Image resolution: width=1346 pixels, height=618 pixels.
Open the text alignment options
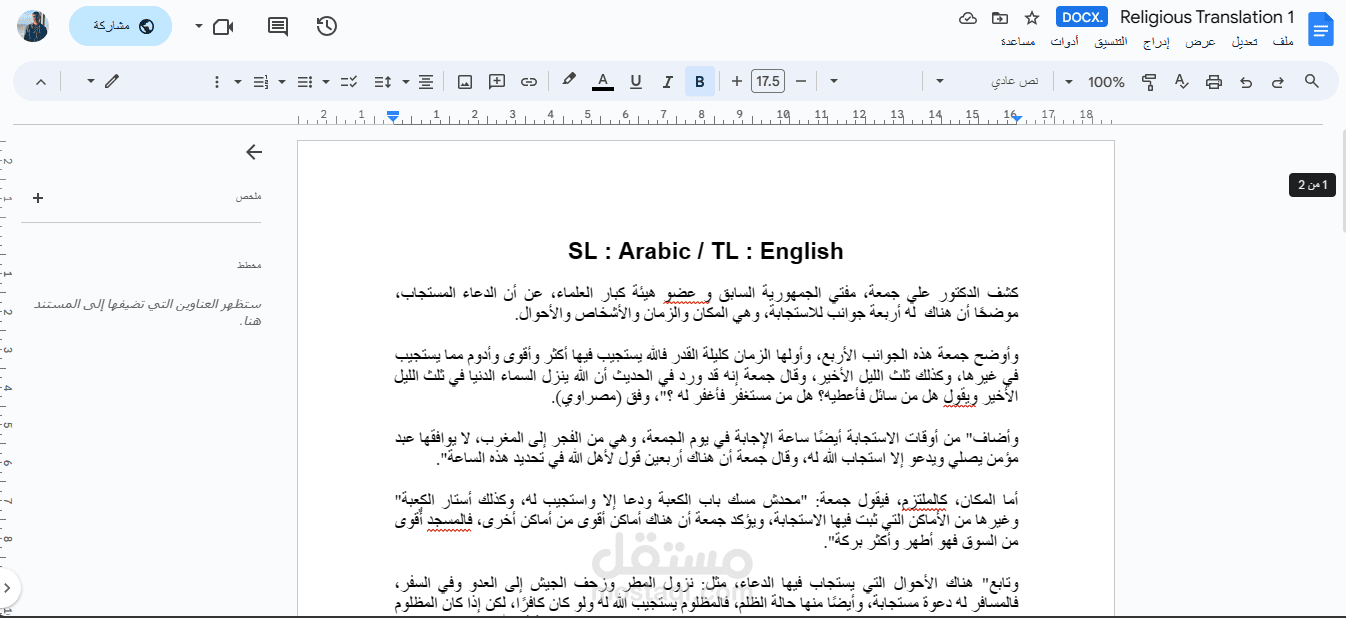click(x=426, y=81)
